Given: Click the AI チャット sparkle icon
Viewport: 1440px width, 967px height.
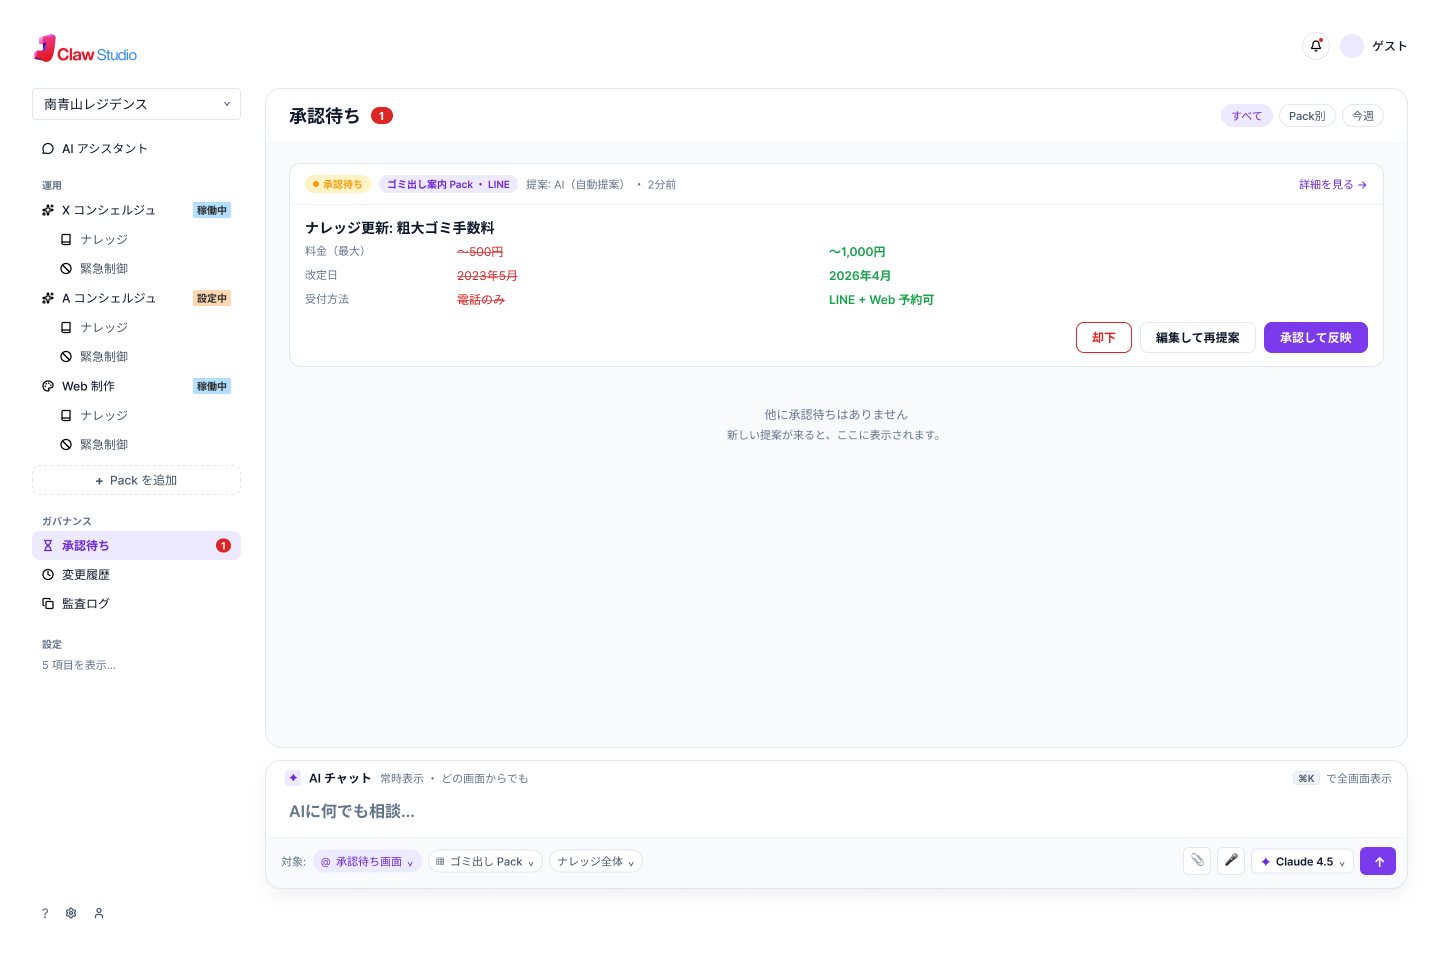Looking at the screenshot, I should click(x=293, y=778).
